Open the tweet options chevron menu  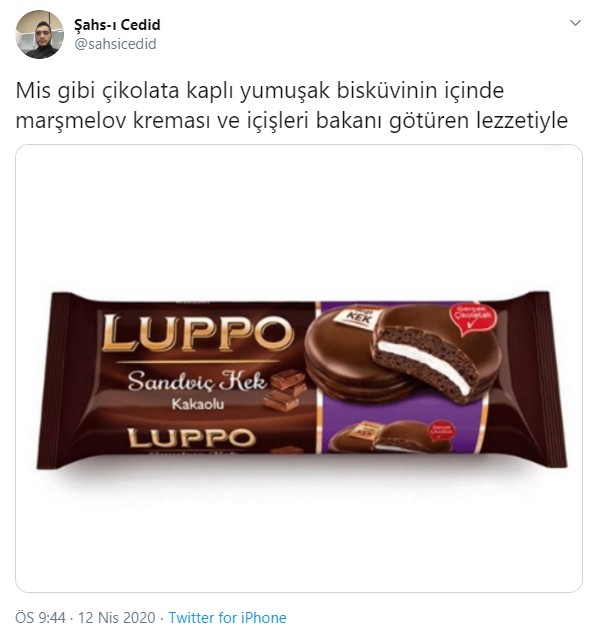[x=575, y=23]
